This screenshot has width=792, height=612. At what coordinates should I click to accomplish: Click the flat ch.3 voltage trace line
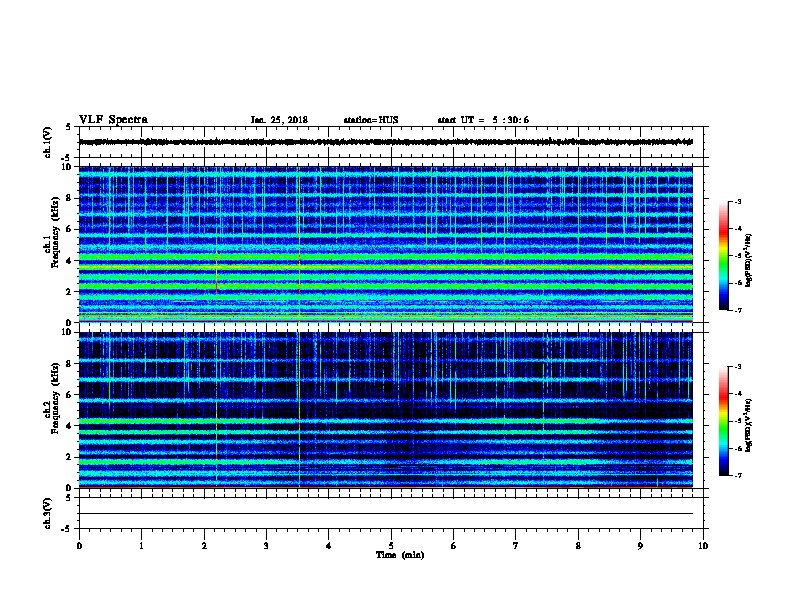pos(386,514)
